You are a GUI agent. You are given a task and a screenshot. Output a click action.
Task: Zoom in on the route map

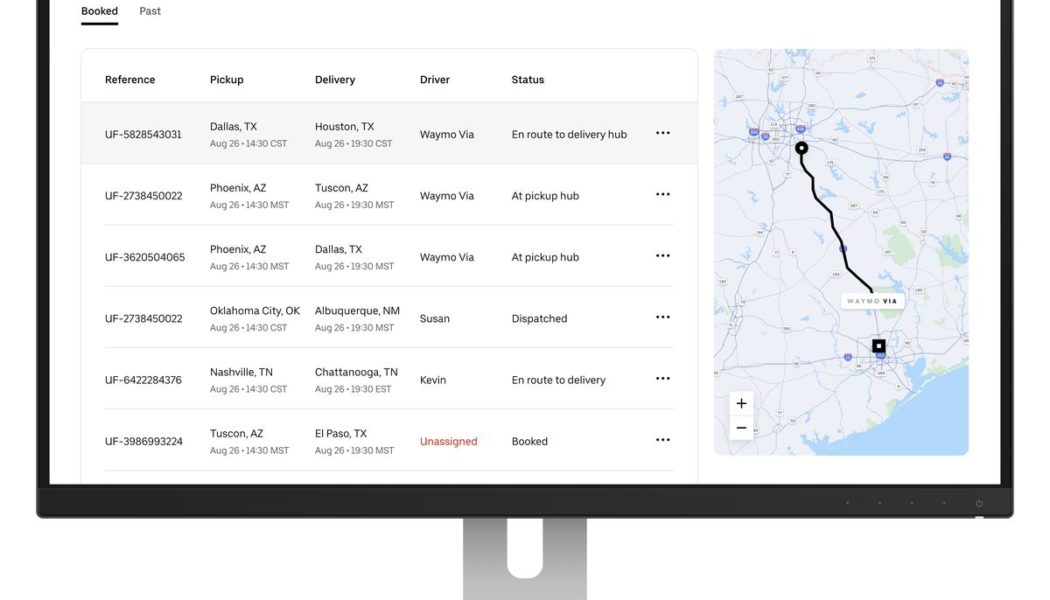[740, 402]
